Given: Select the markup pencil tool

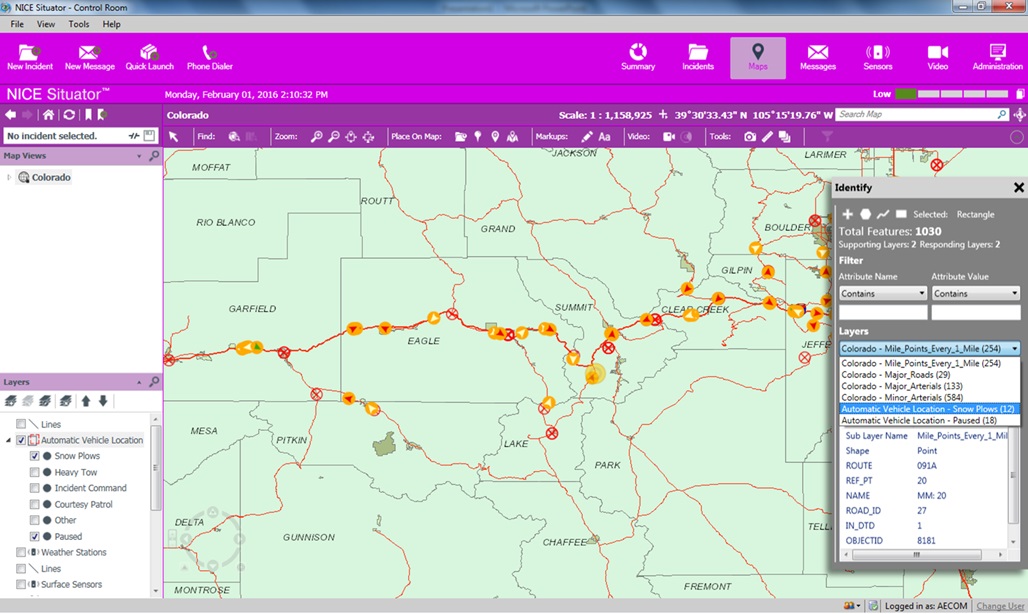Looking at the screenshot, I should tap(587, 136).
